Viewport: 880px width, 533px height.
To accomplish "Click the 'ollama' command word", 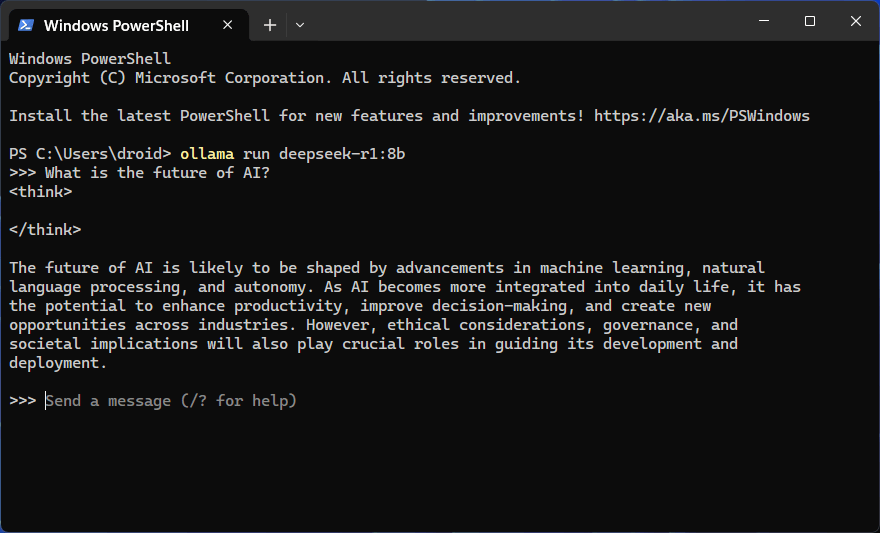I will coord(207,154).
